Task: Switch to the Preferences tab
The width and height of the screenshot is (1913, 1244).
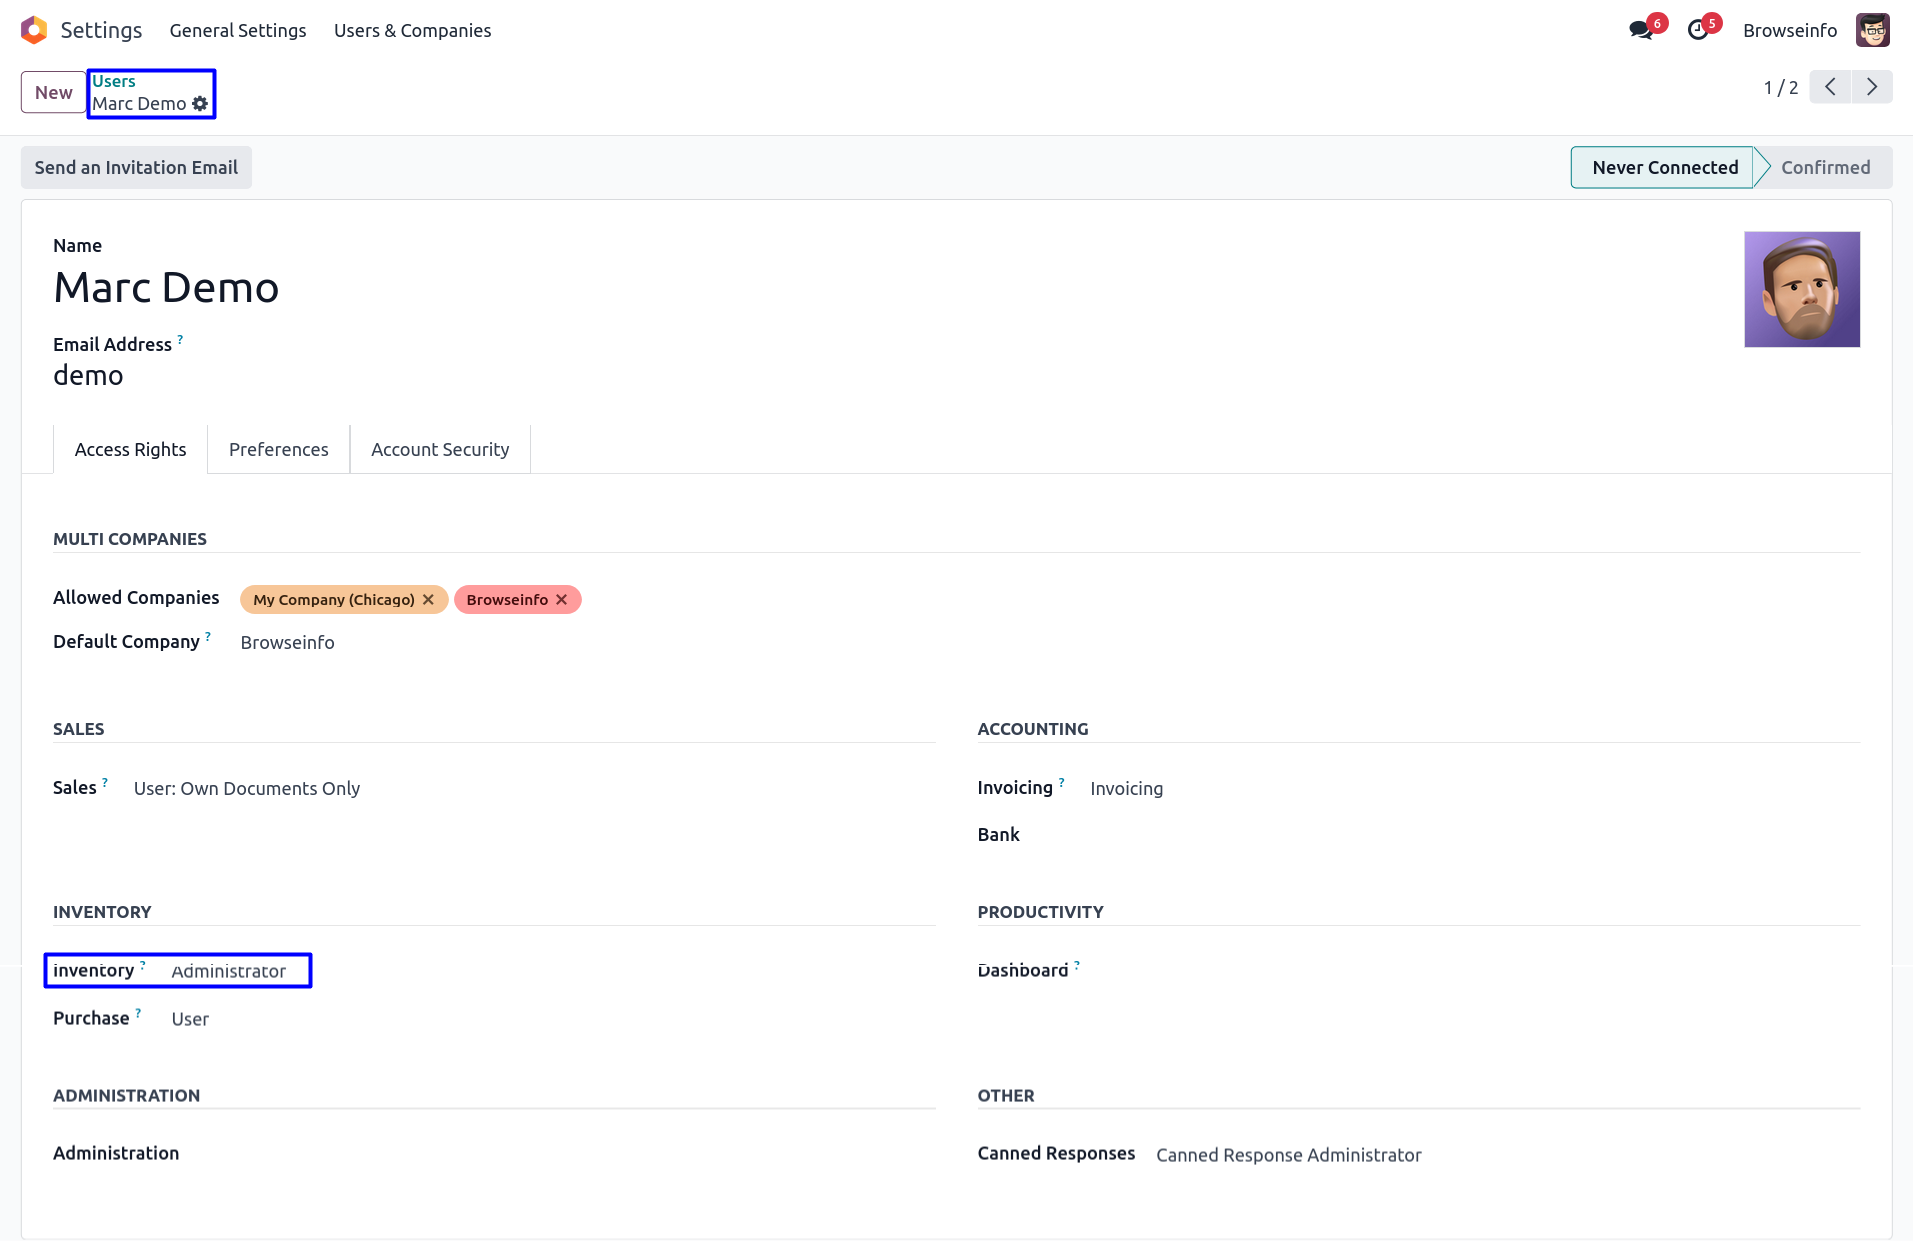Action: [x=278, y=450]
